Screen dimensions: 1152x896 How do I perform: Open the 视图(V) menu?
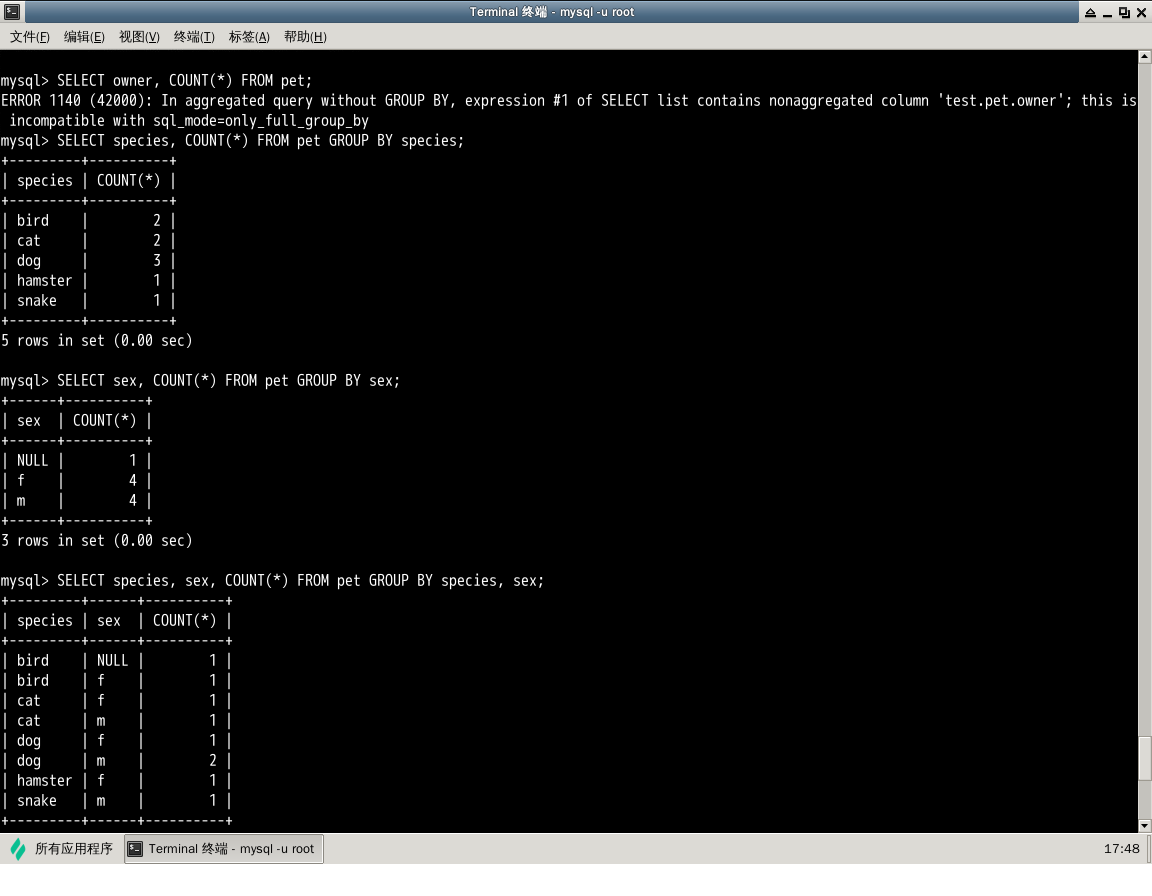[x=139, y=37]
